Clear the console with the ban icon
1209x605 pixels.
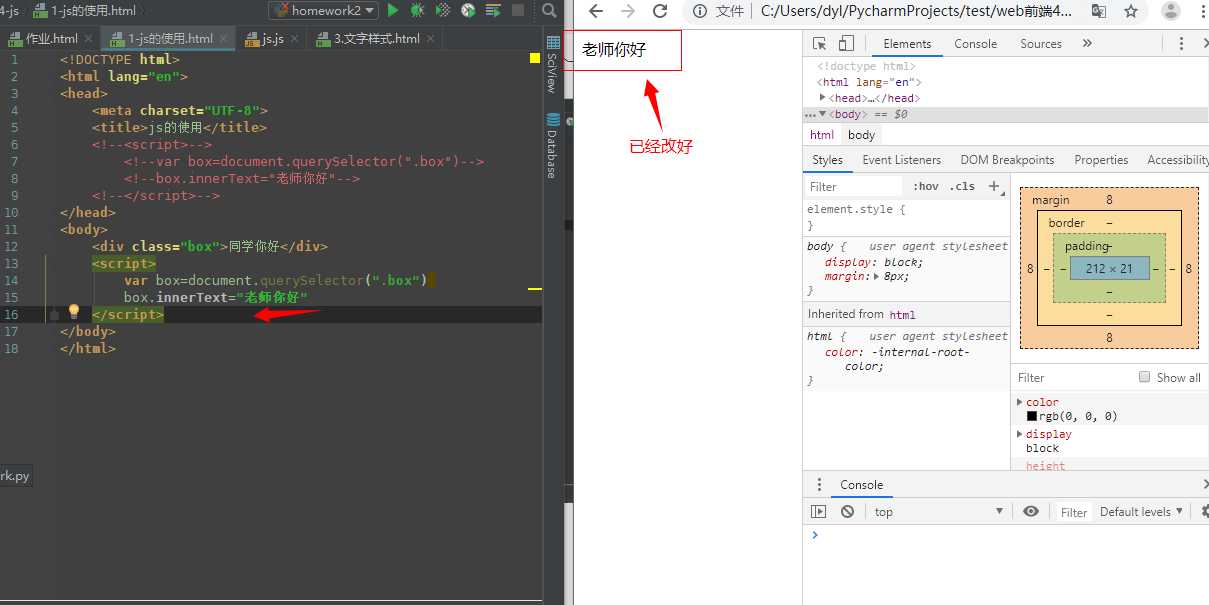pos(848,511)
